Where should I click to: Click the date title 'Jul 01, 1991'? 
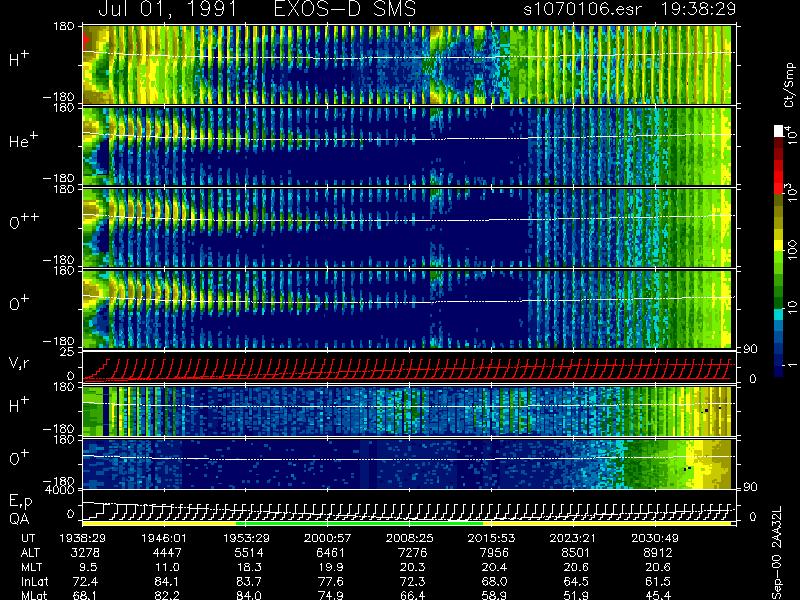(x=168, y=9)
